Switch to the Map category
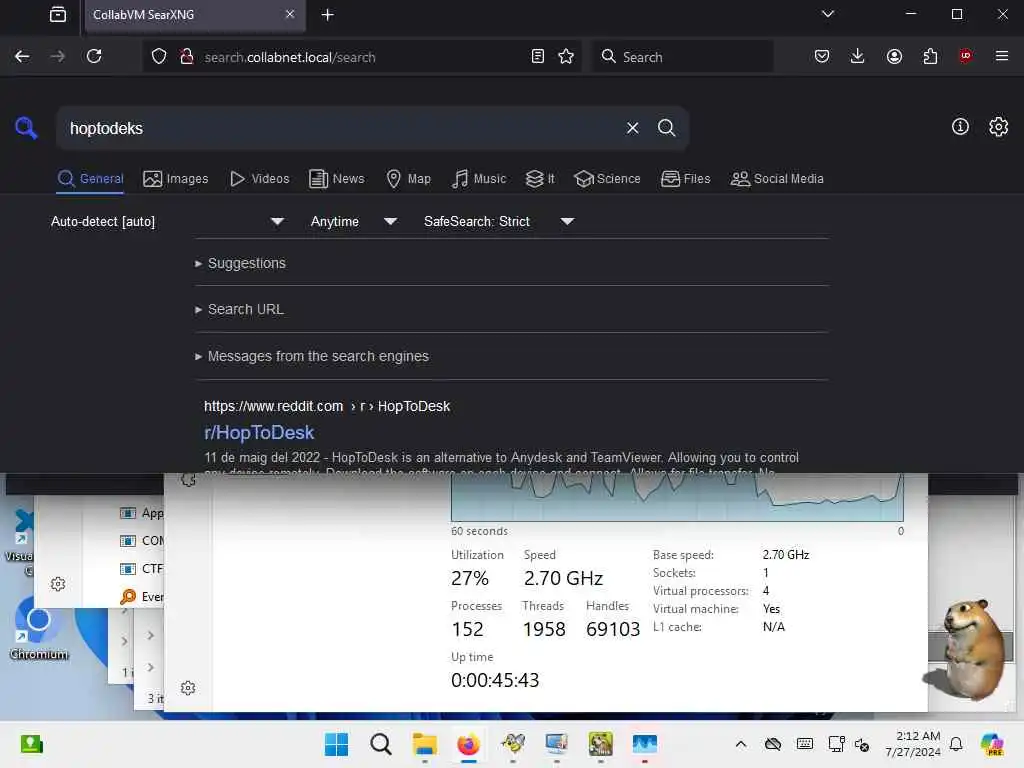Screen dimensions: 1024x768 coord(408,179)
